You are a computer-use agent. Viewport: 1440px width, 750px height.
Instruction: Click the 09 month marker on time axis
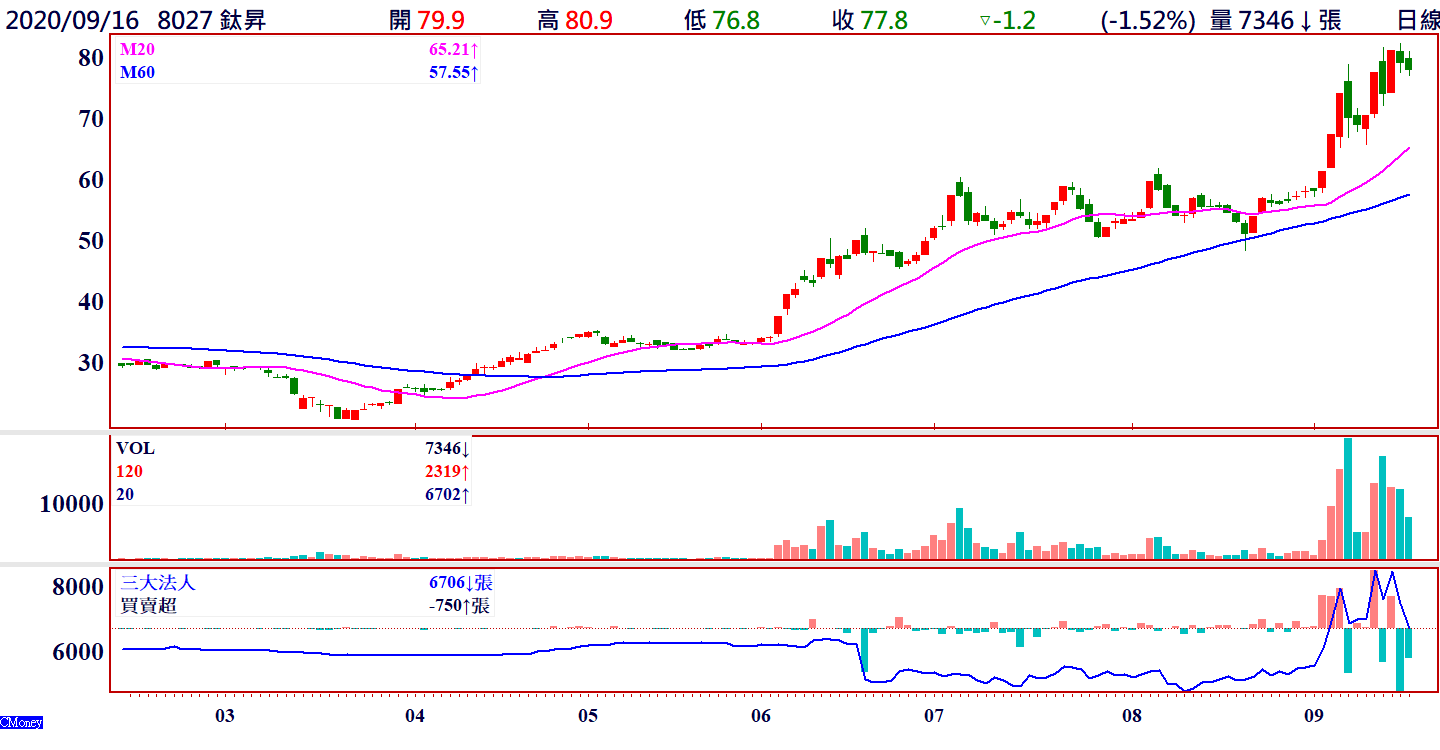point(1314,716)
